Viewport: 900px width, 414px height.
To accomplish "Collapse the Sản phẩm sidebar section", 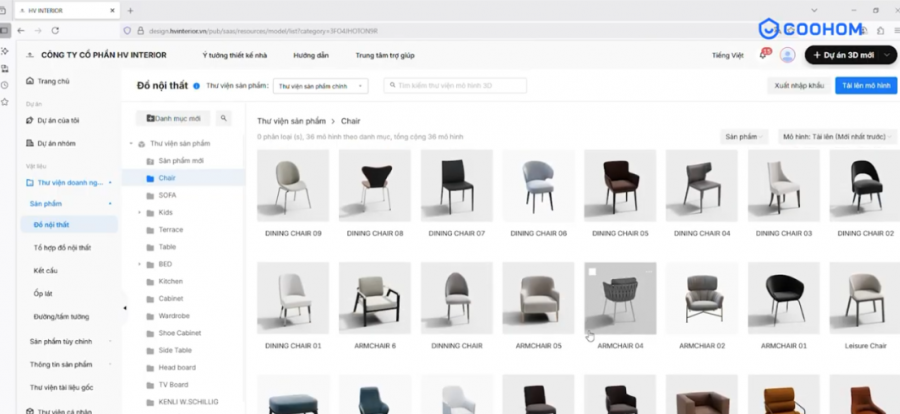I will tap(110, 203).
